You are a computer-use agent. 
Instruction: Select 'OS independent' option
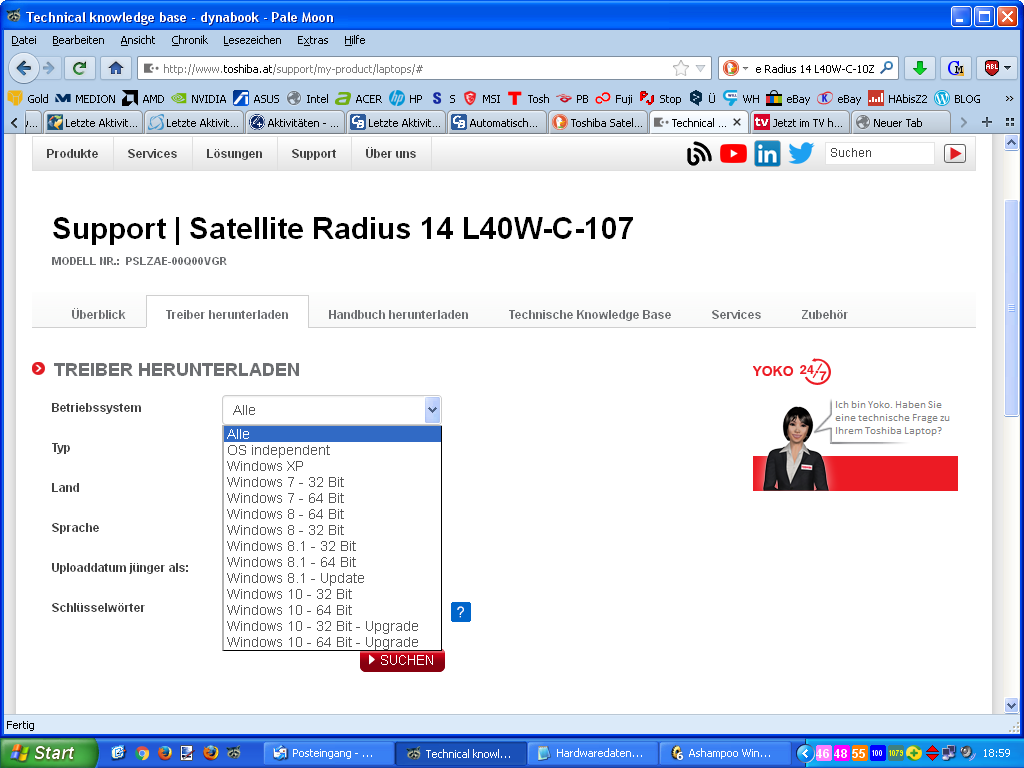[332, 450]
